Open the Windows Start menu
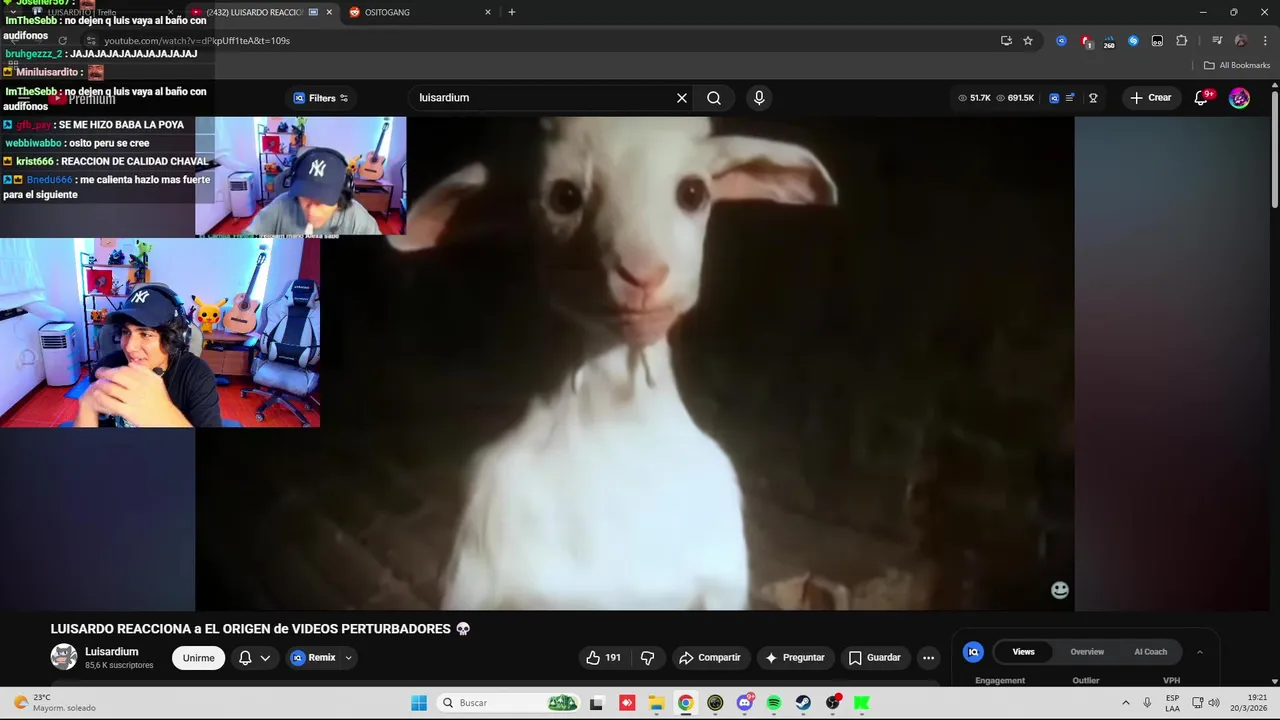This screenshot has width=1280, height=720. click(x=419, y=703)
